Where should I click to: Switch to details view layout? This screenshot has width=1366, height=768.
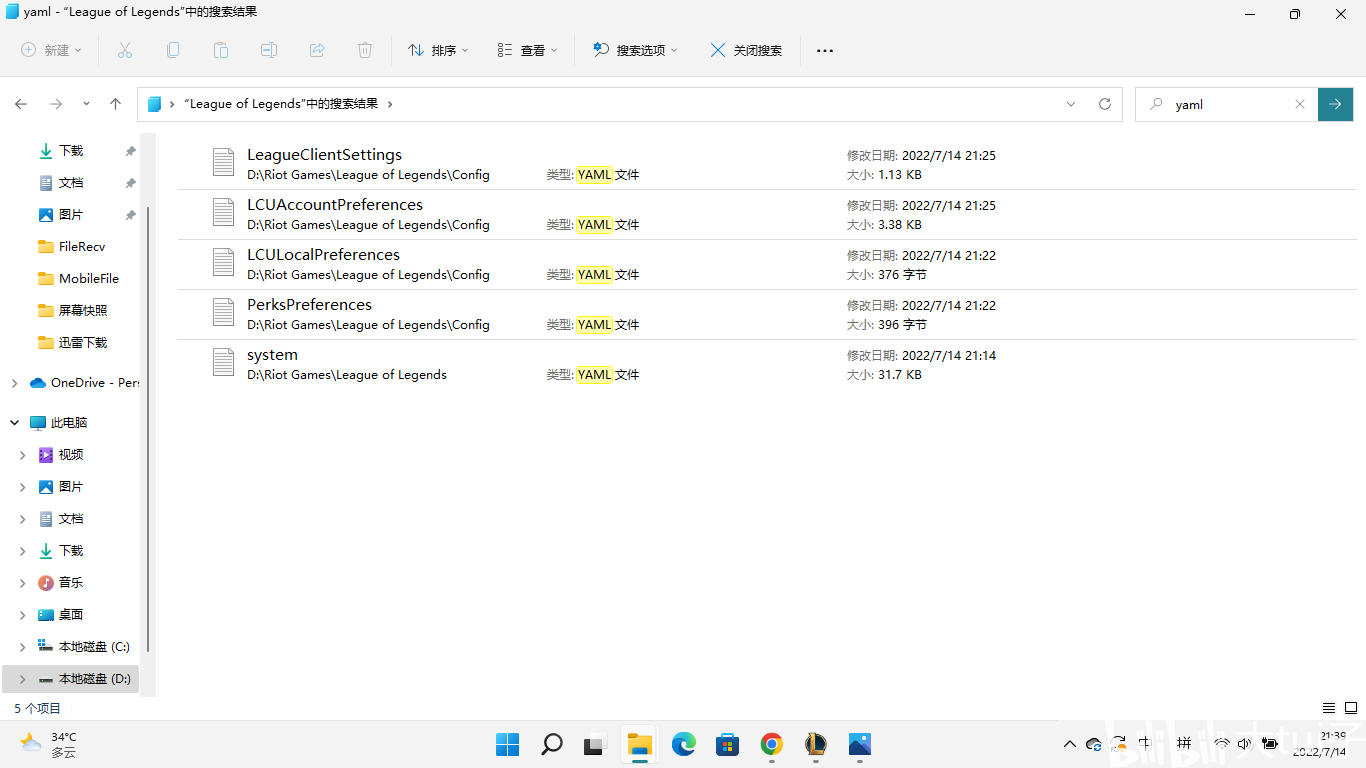tap(1329, 708)
